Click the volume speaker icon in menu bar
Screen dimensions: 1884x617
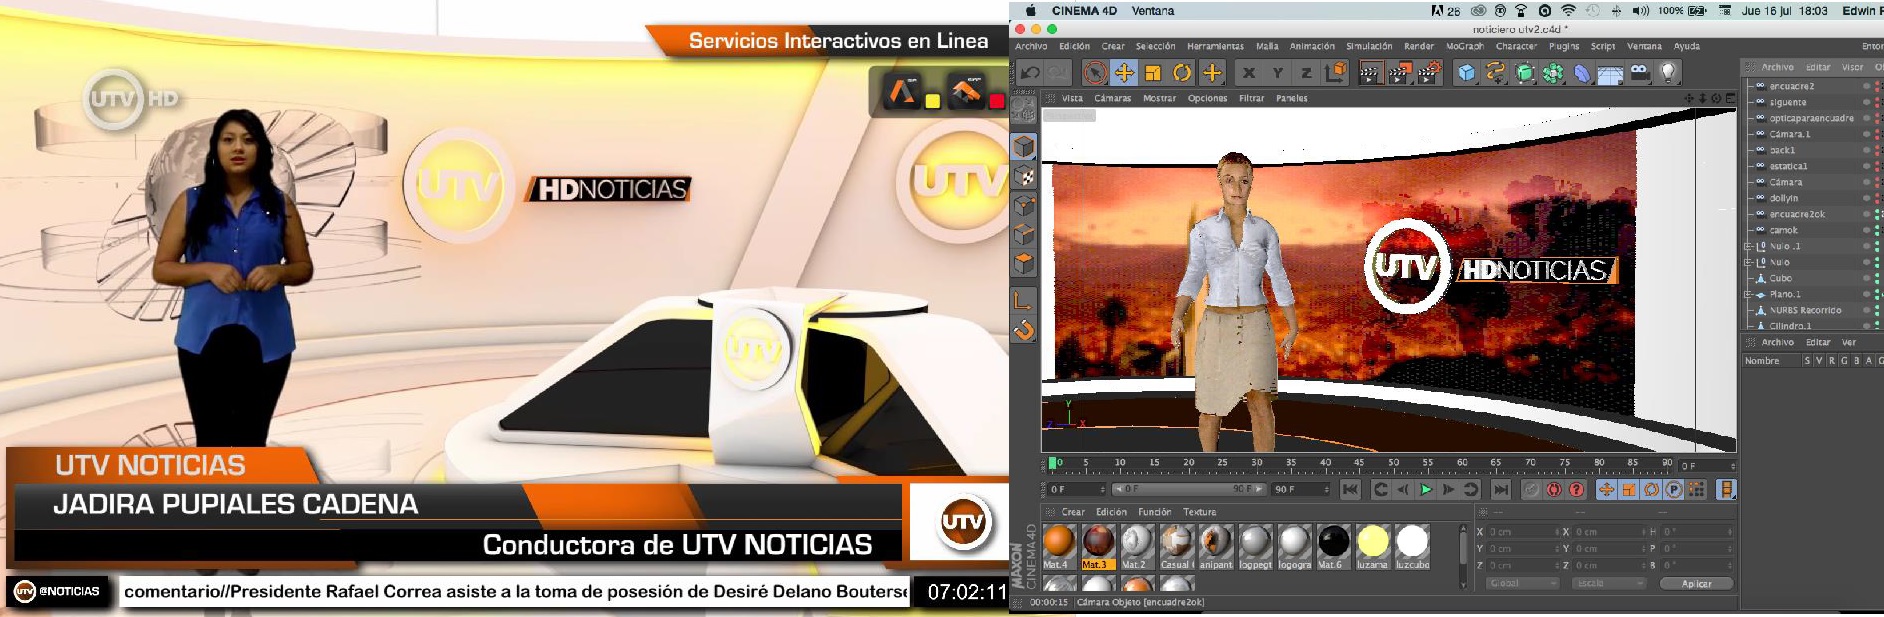click(1640, 11)
